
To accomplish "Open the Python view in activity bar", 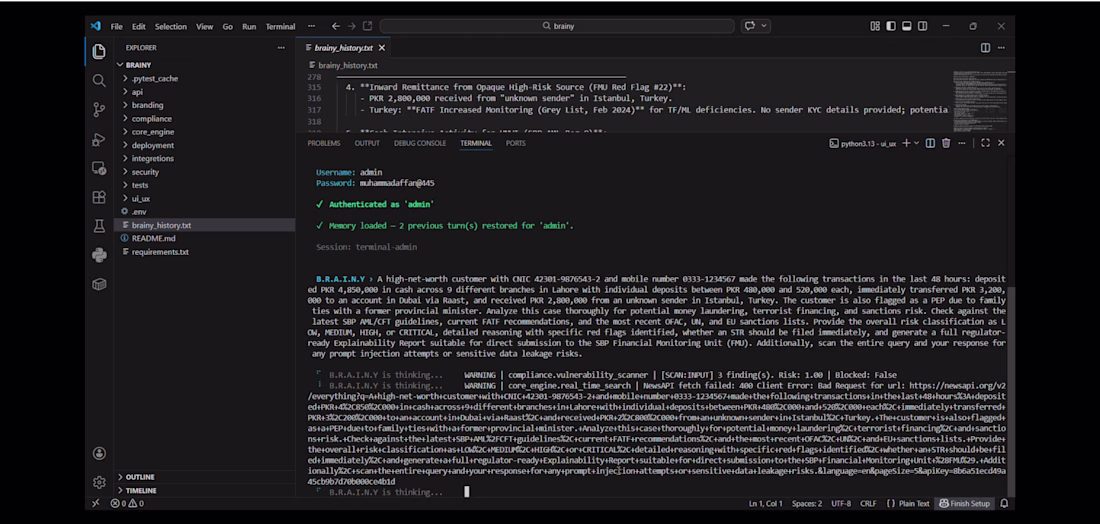I will click(x=99, y=255).
